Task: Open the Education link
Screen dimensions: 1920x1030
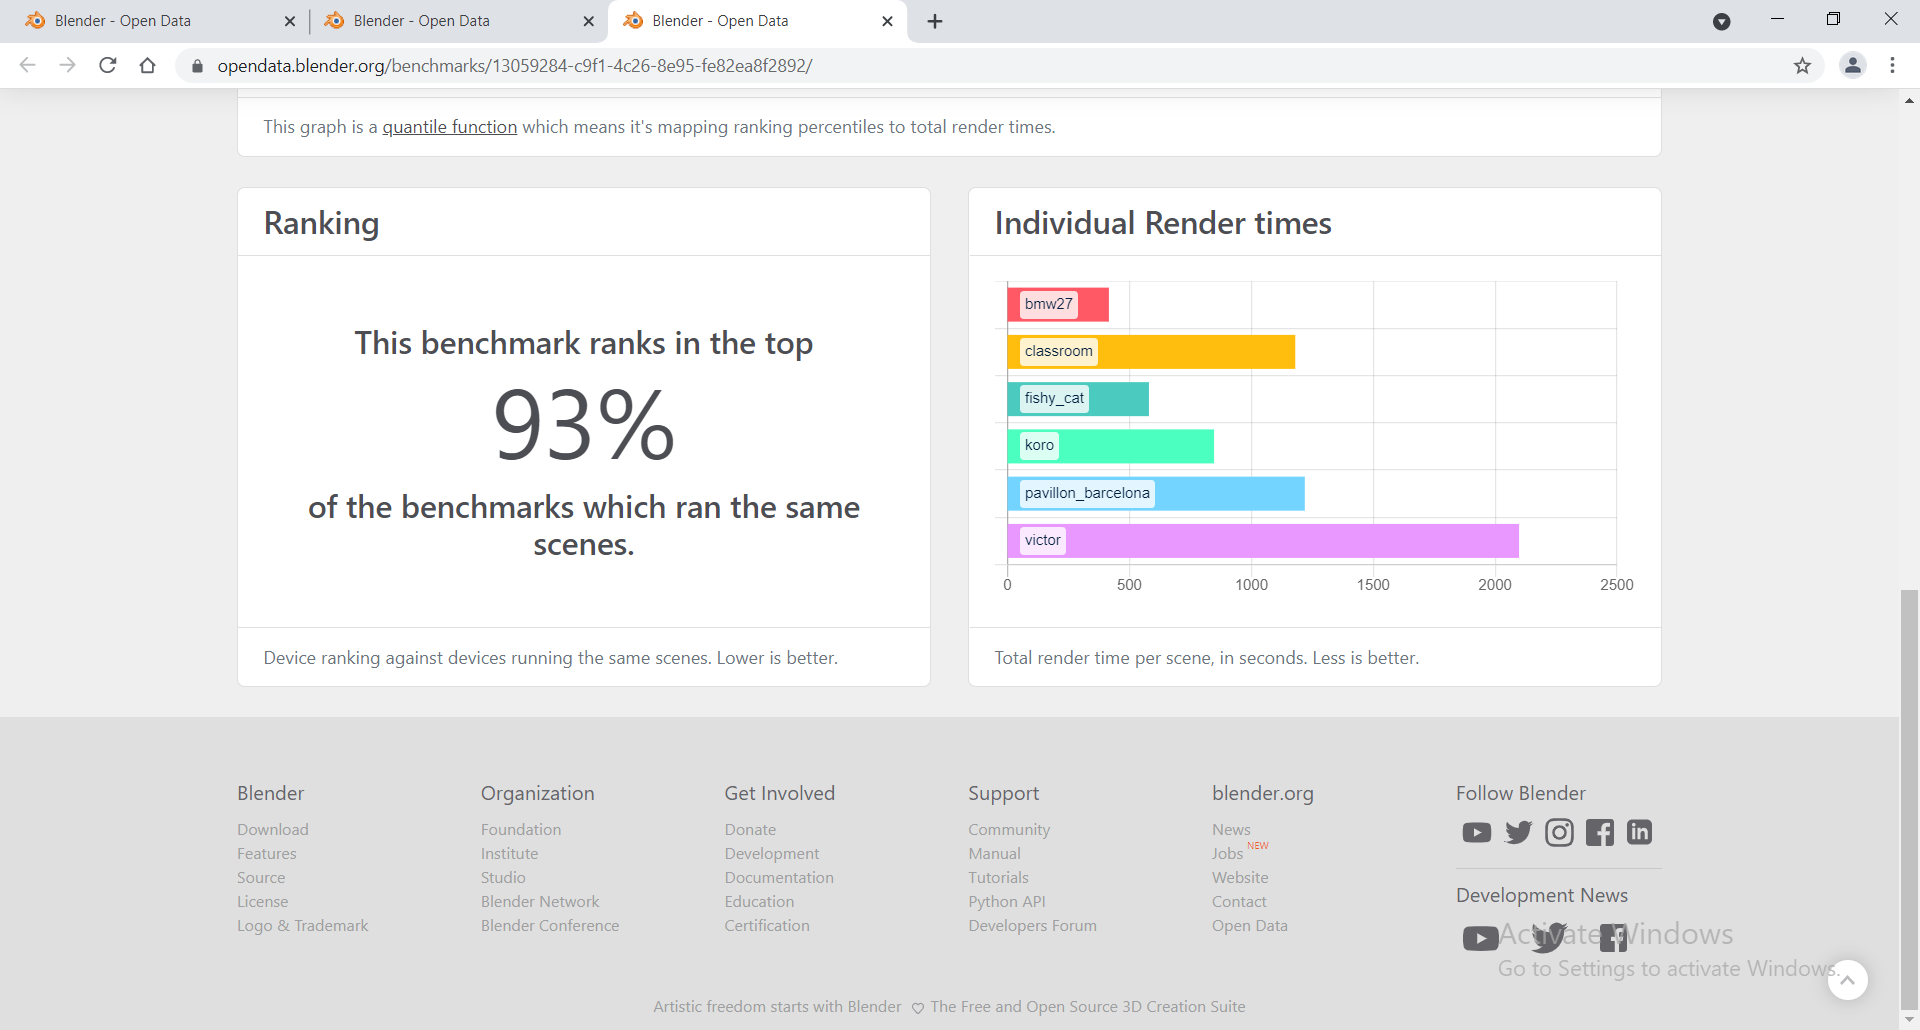Action: point(759,902)
